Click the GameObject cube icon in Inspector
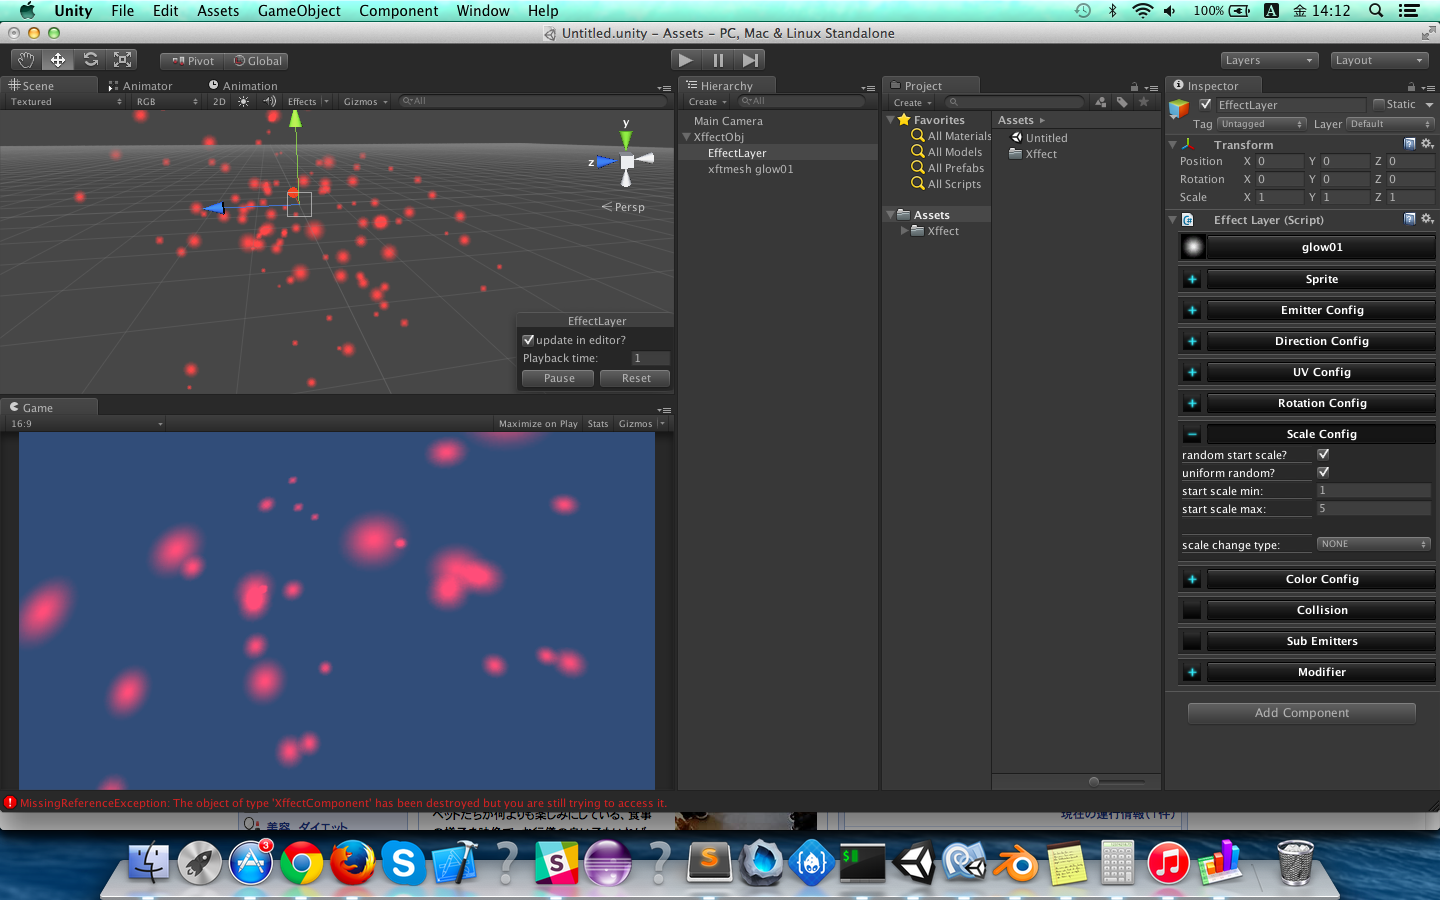 pyautogui.click(x=1180, y=108)
